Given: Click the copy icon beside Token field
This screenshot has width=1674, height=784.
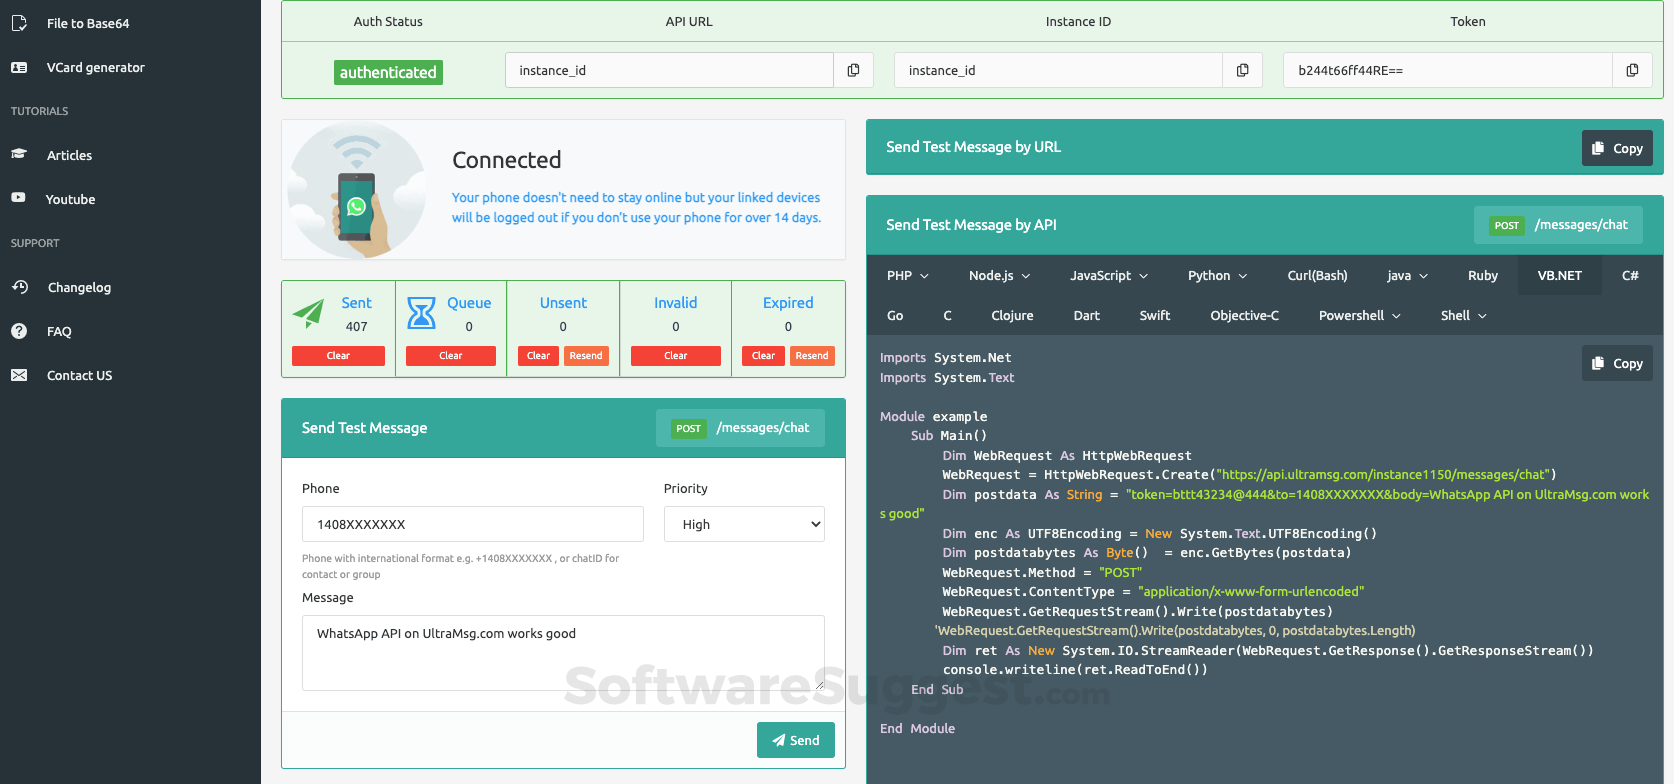Looking at the screenshot, I should pyautogui.click(x=1632, y=70).
